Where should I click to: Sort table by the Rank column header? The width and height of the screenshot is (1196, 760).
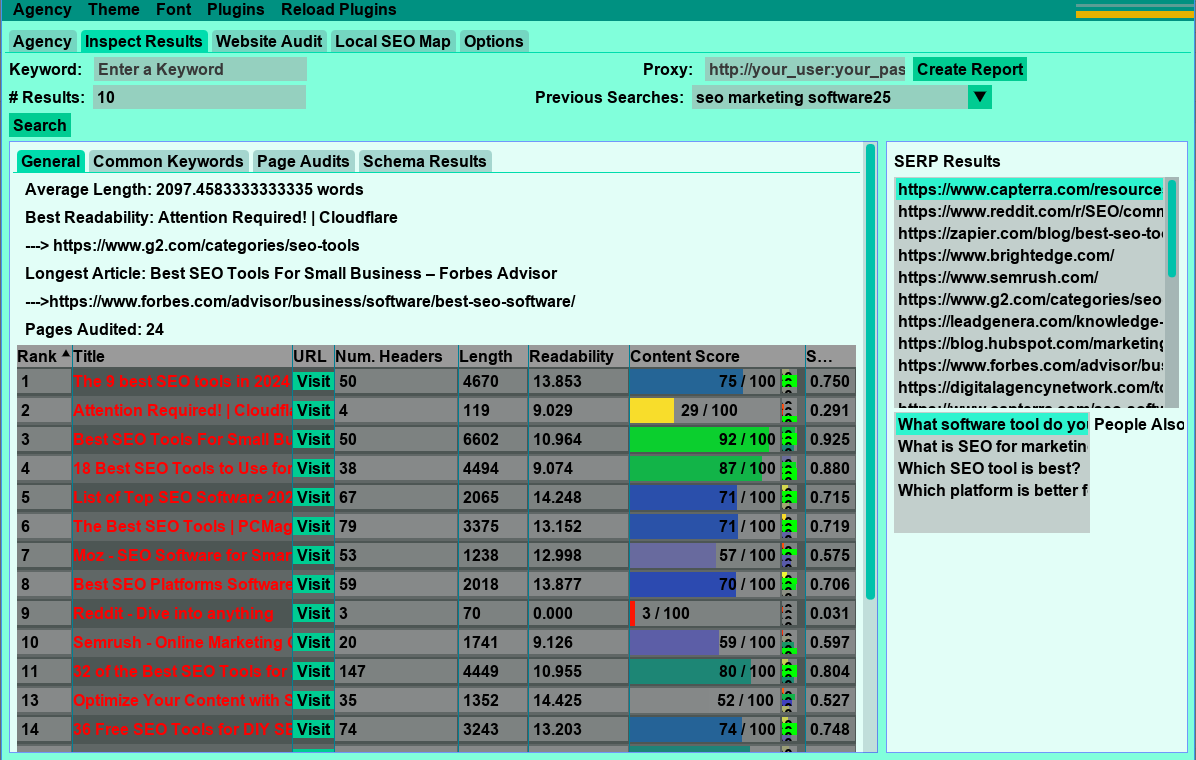tap(44, 356)
